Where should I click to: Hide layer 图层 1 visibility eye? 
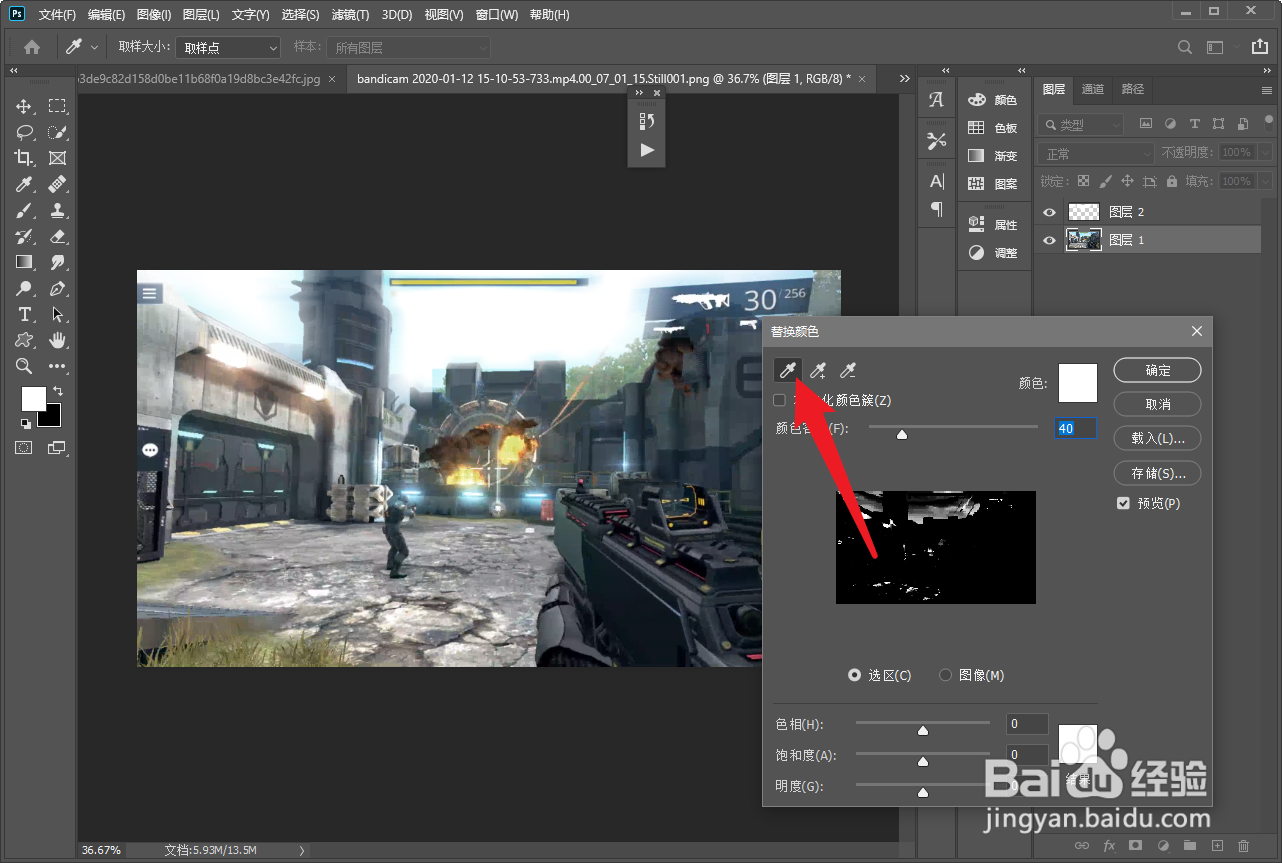[x=1049, y=240]
